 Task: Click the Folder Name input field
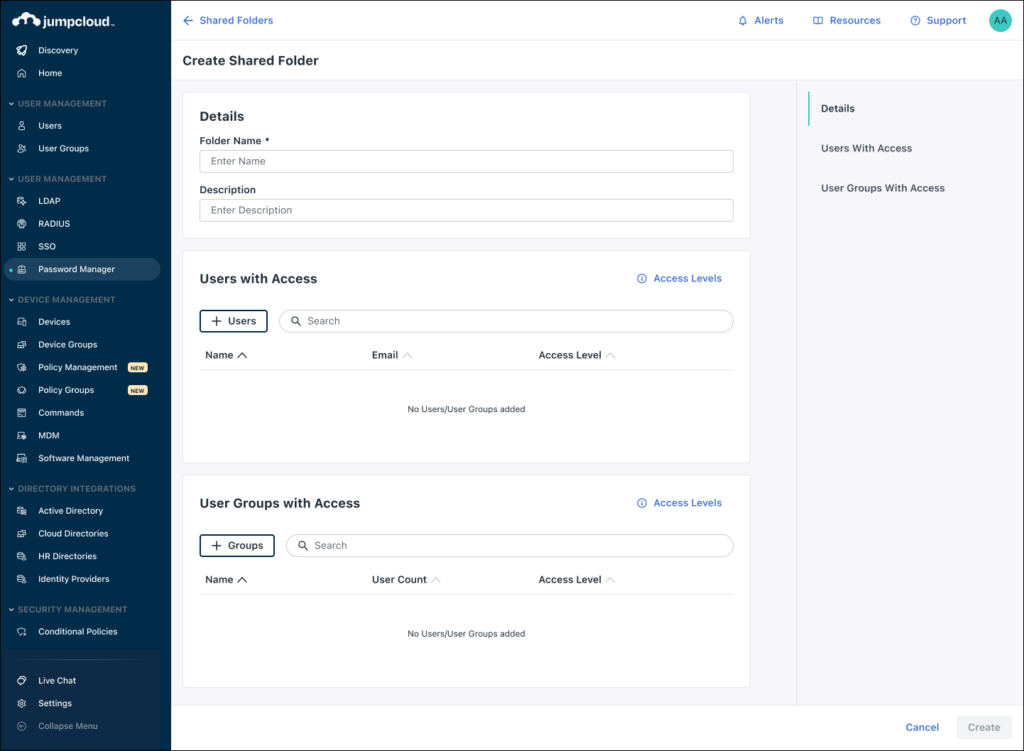click(466, 161)
